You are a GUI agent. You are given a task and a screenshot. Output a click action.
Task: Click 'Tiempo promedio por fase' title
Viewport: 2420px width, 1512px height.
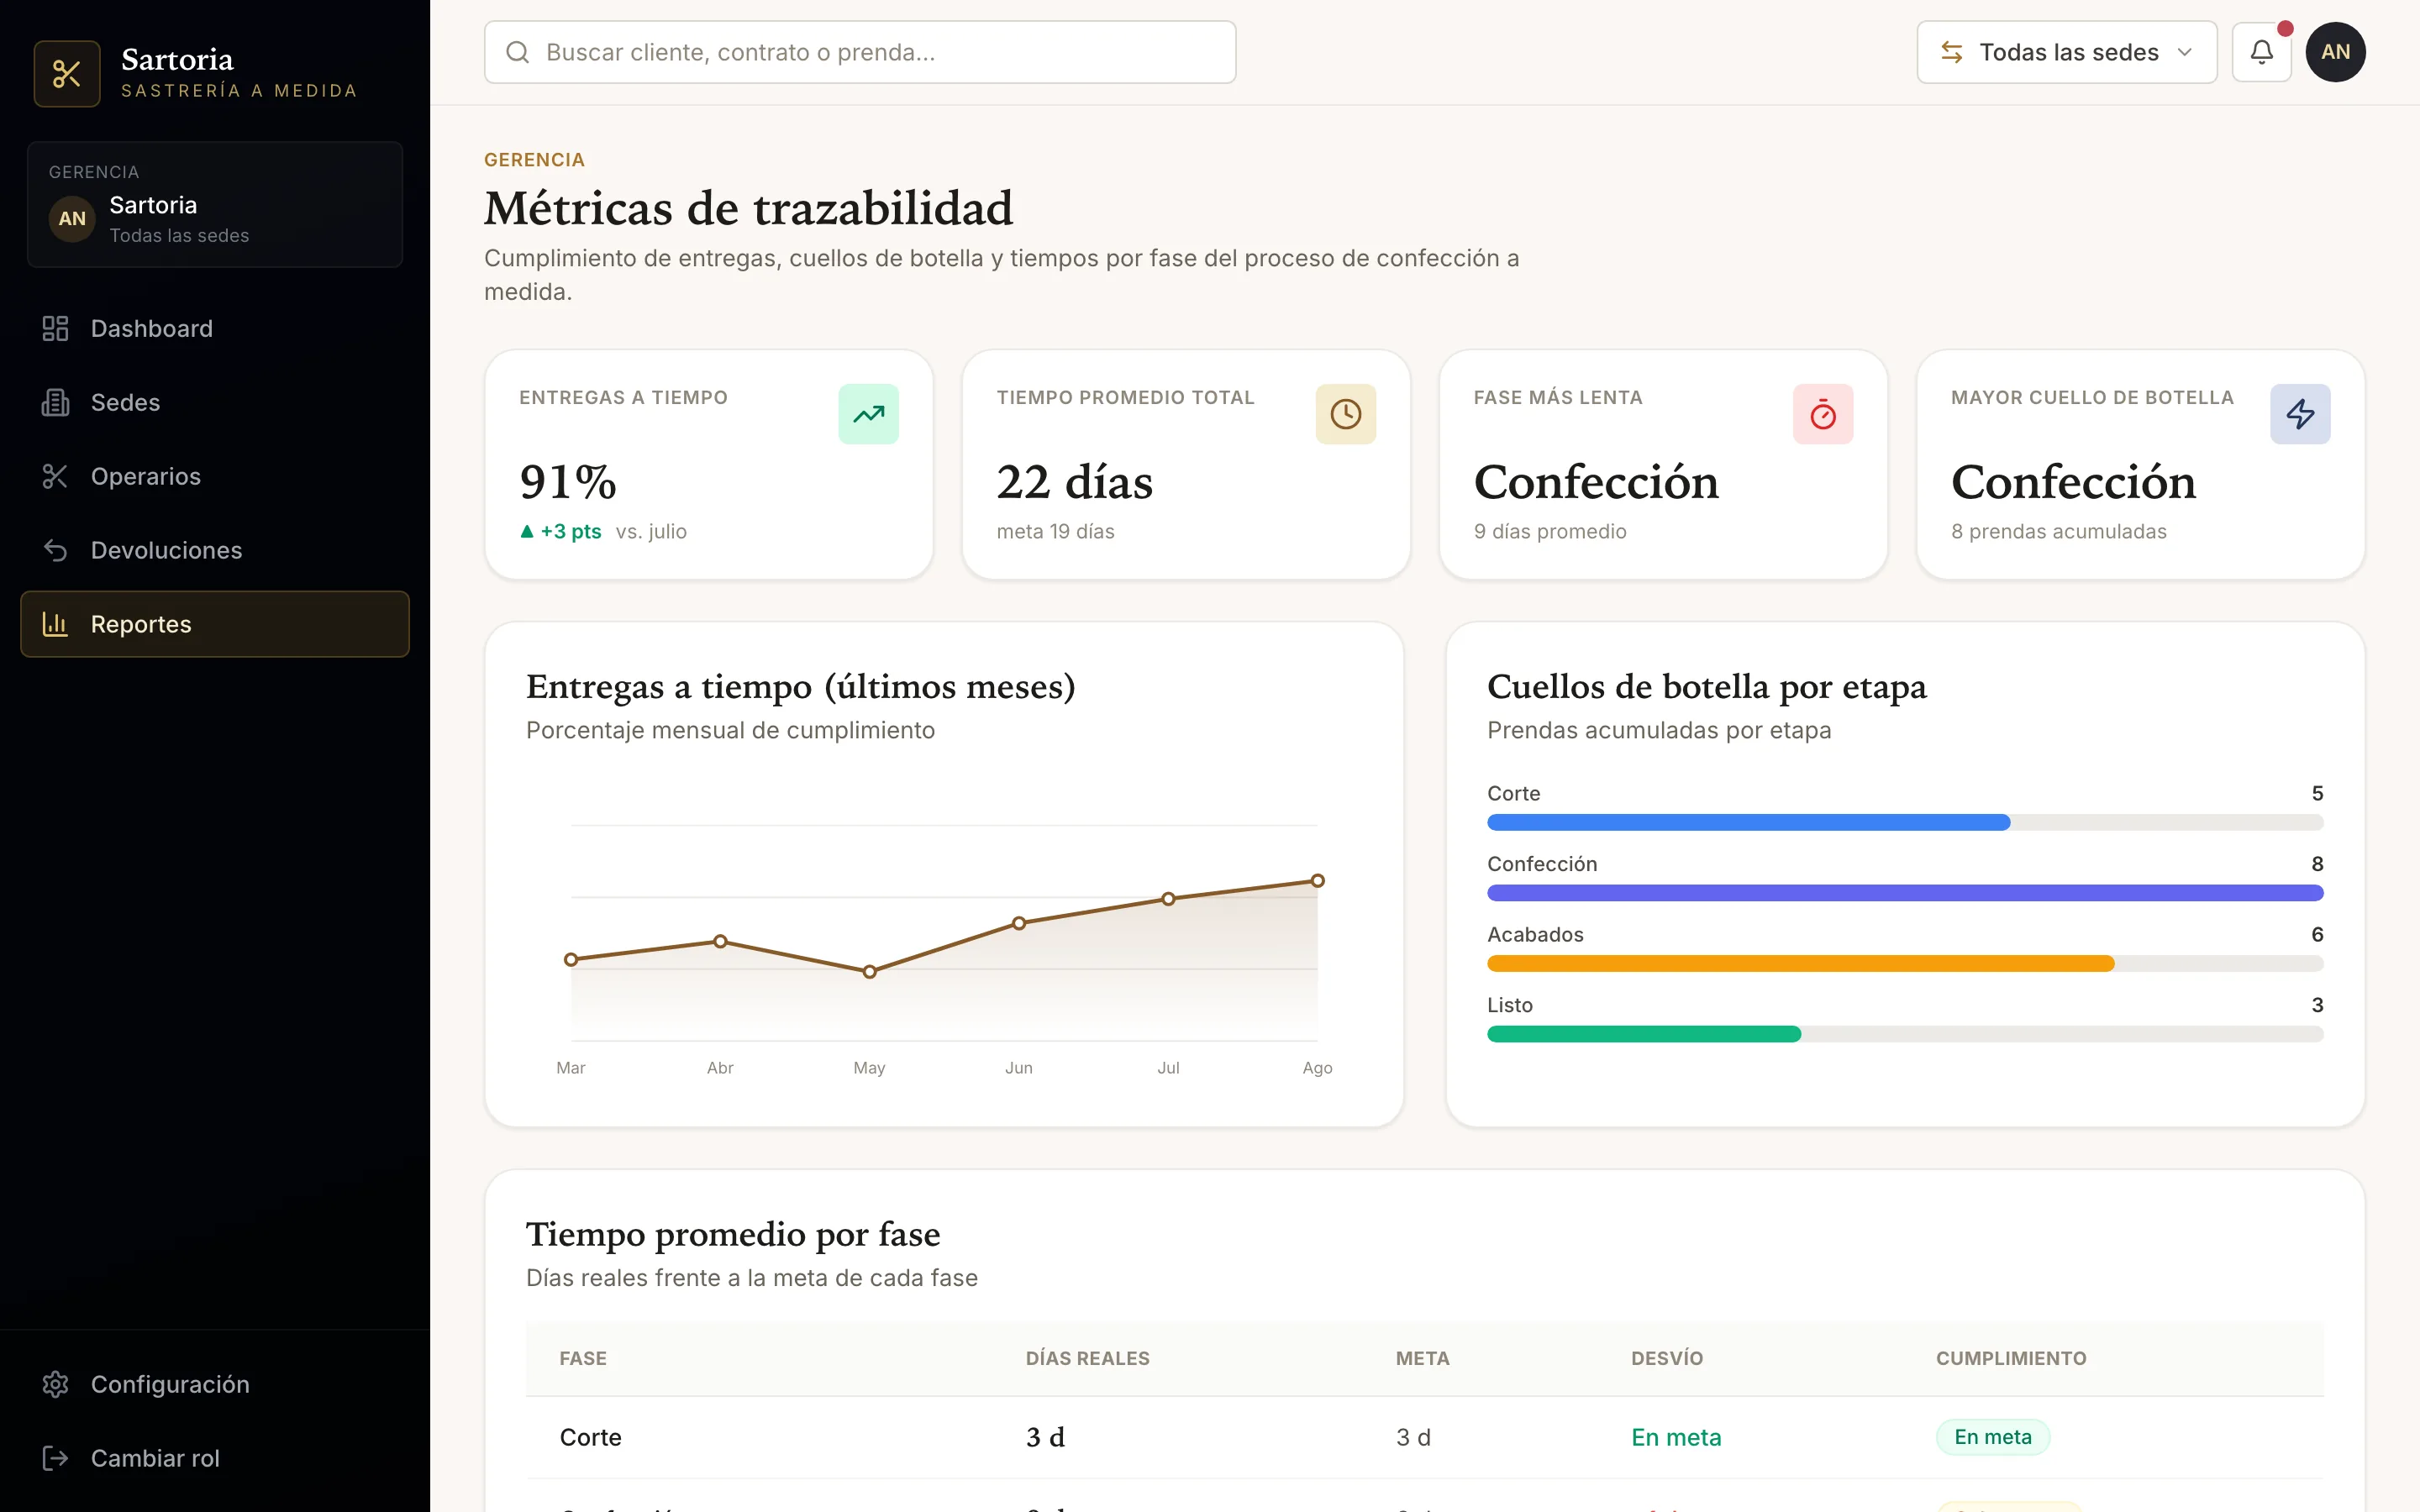733,1234
